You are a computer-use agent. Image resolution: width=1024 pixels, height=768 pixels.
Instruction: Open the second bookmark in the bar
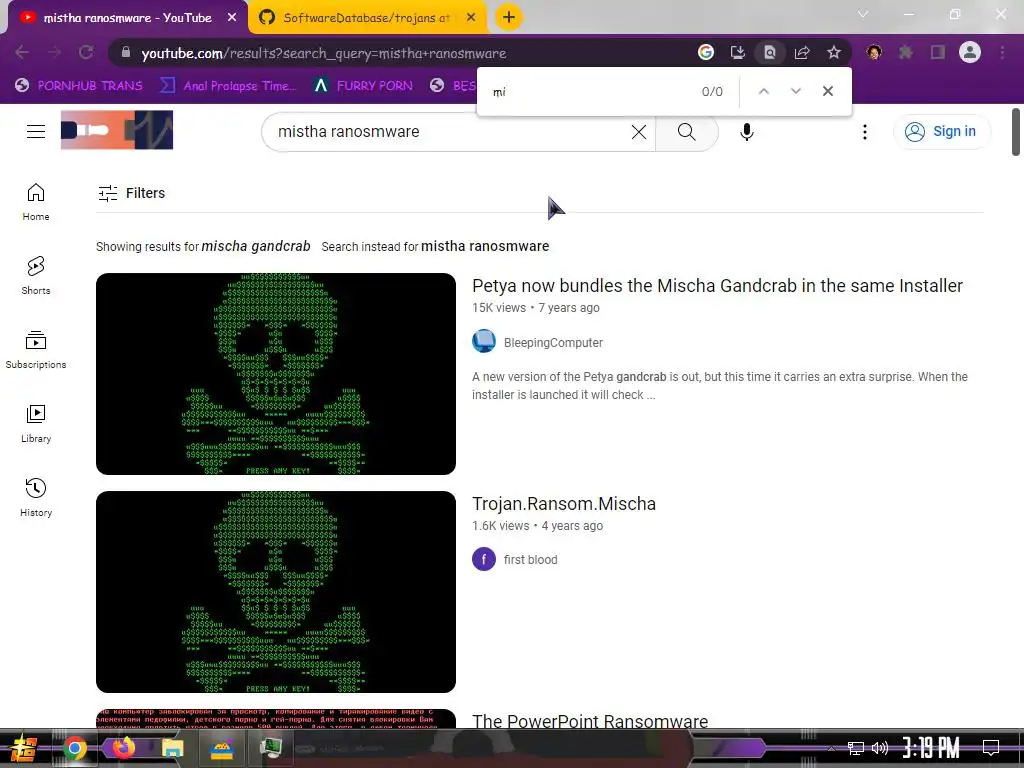(x=228, y=86)
